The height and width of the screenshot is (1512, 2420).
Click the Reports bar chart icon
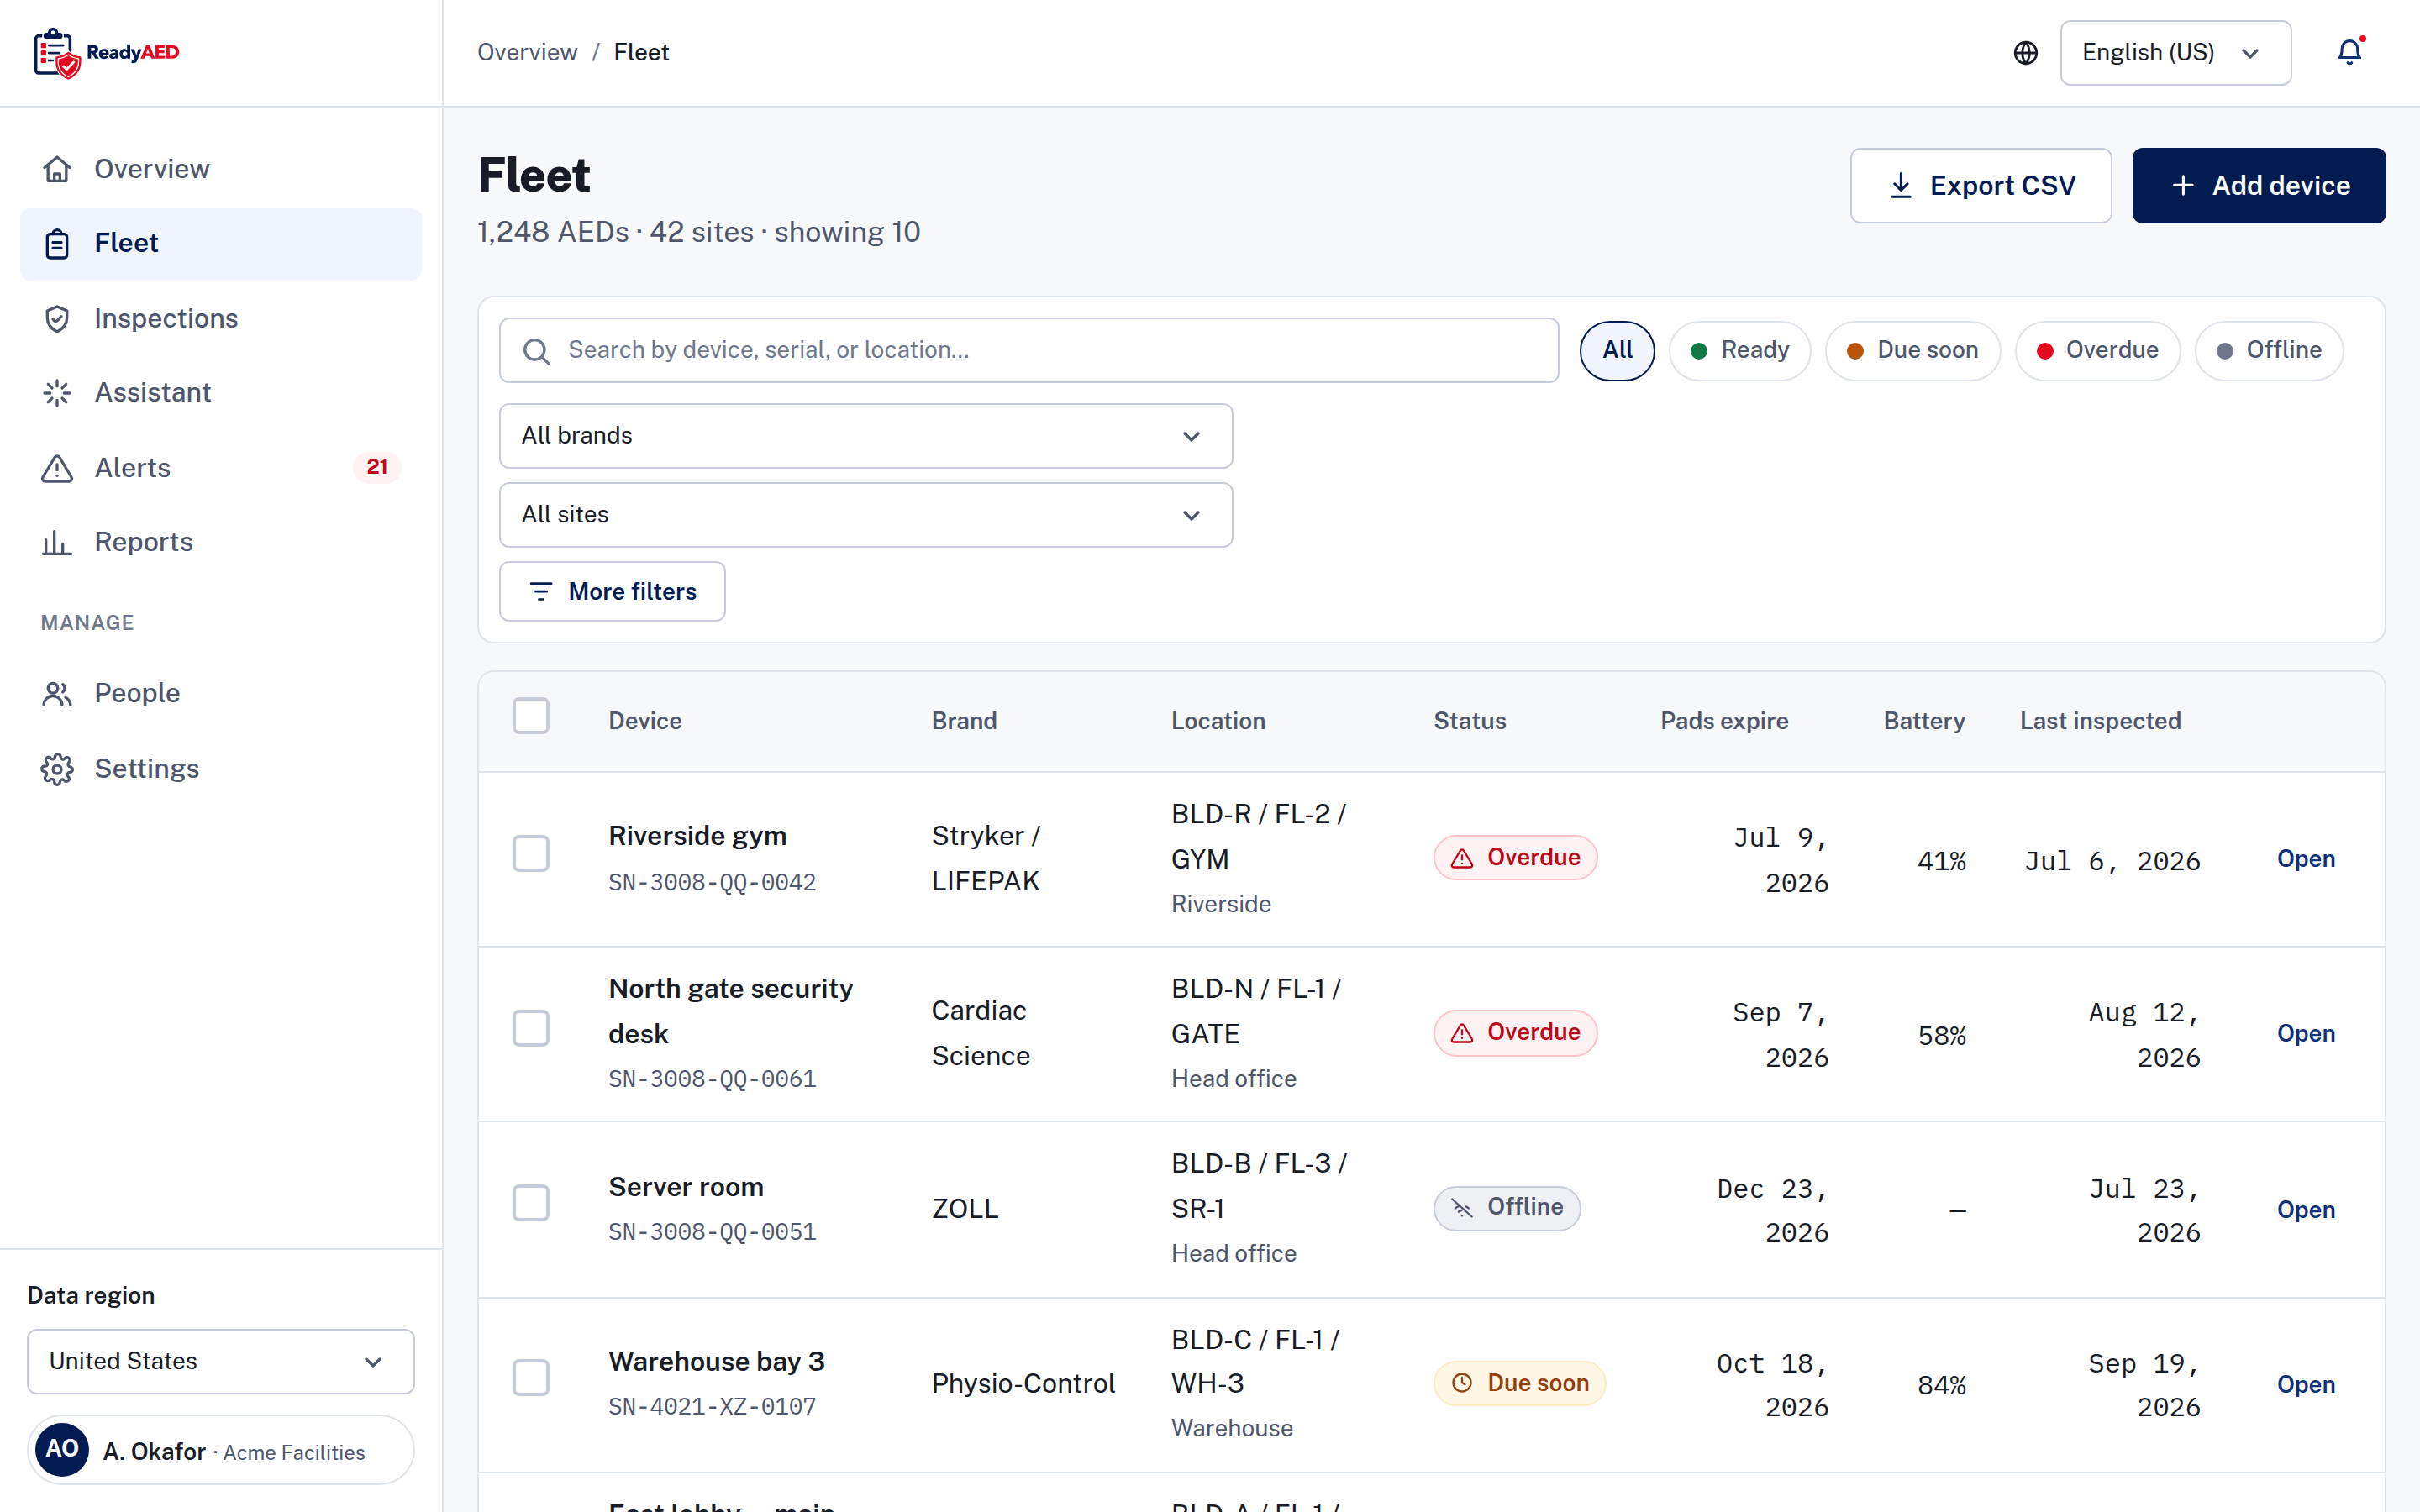point(57,542)
